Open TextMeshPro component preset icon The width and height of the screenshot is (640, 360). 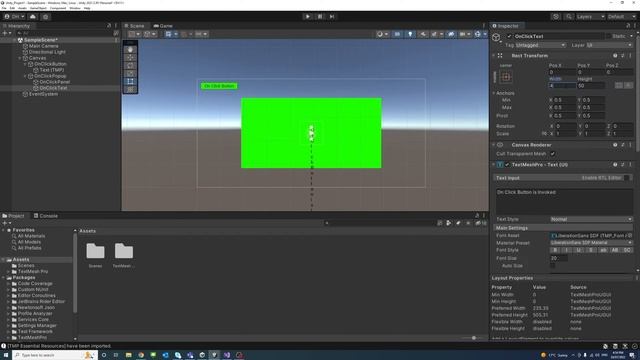click(x=622, y=165)
